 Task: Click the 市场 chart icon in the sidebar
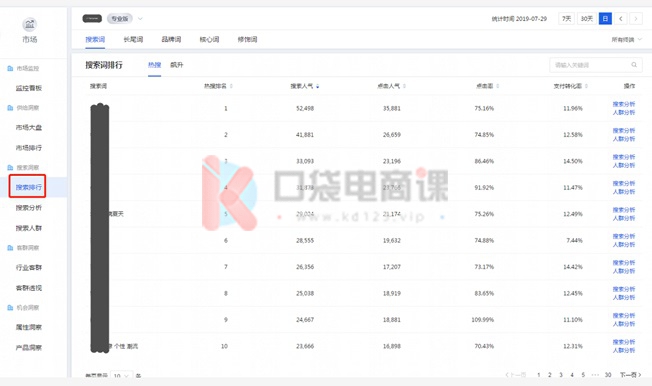tap(30, 25)
